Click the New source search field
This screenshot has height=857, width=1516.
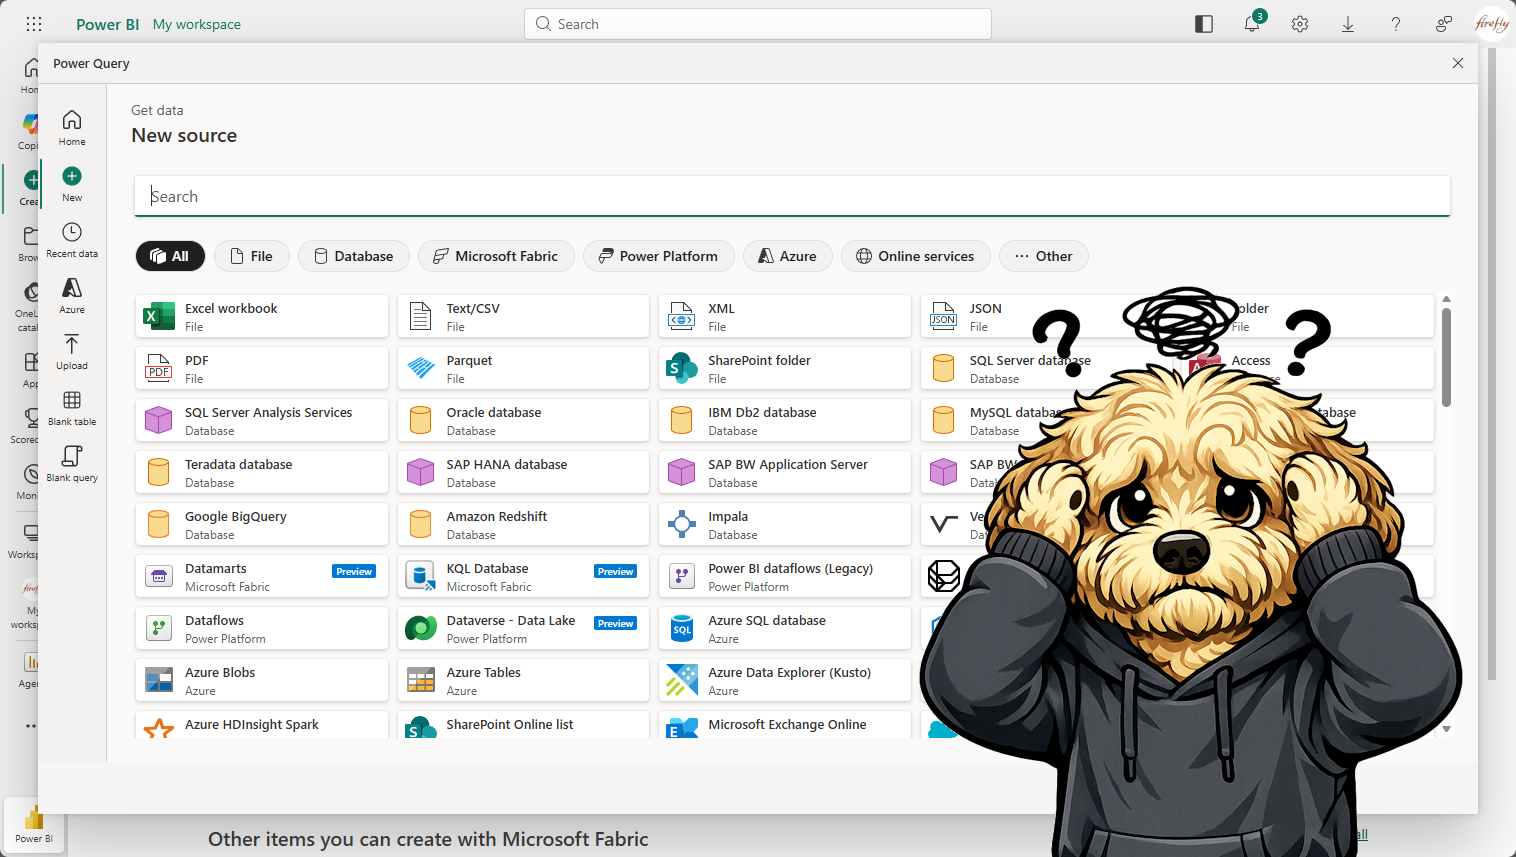pos(791,196)
